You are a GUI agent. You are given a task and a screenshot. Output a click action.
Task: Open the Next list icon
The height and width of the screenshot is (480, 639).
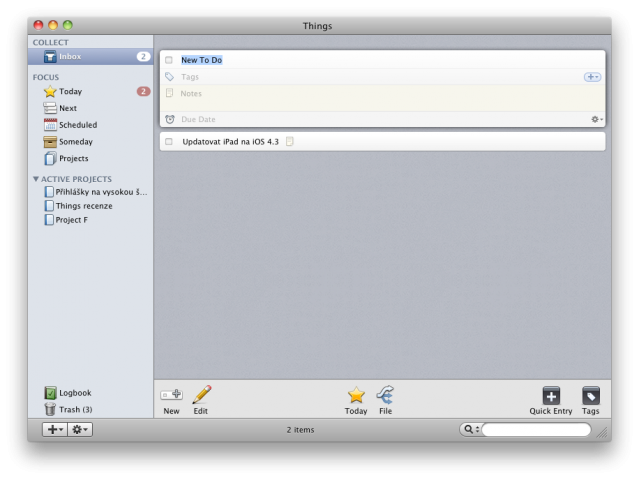tap(50, 108)
